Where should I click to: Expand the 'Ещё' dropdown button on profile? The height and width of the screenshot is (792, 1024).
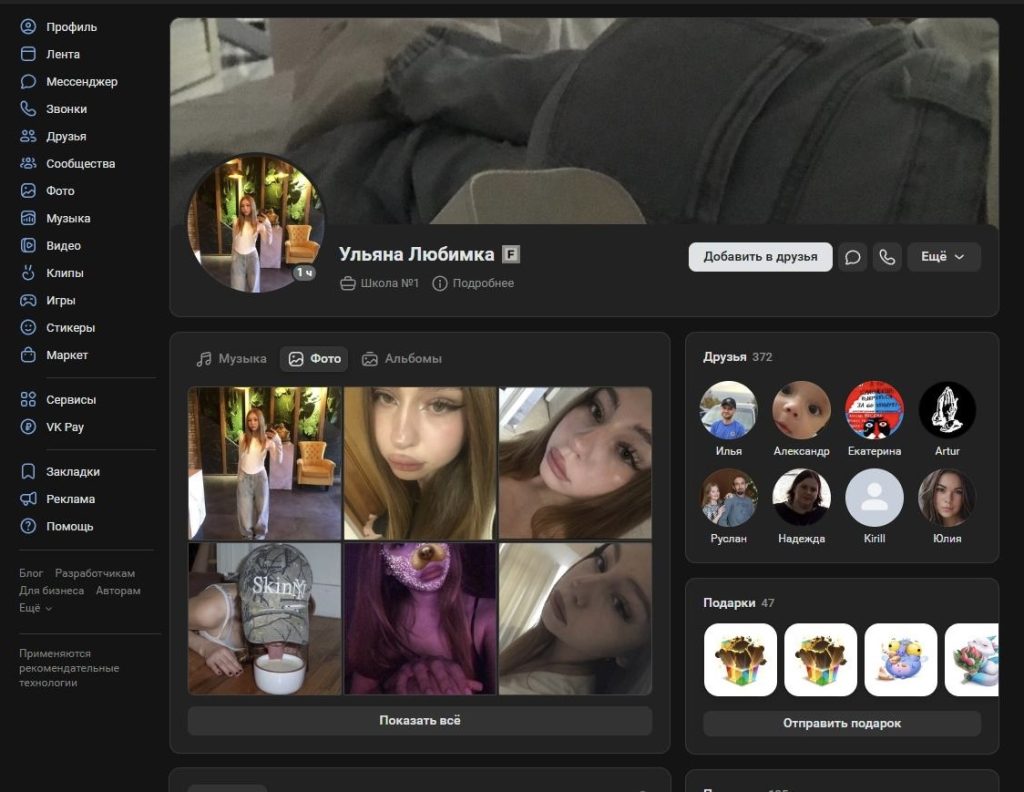coord(943,257)
